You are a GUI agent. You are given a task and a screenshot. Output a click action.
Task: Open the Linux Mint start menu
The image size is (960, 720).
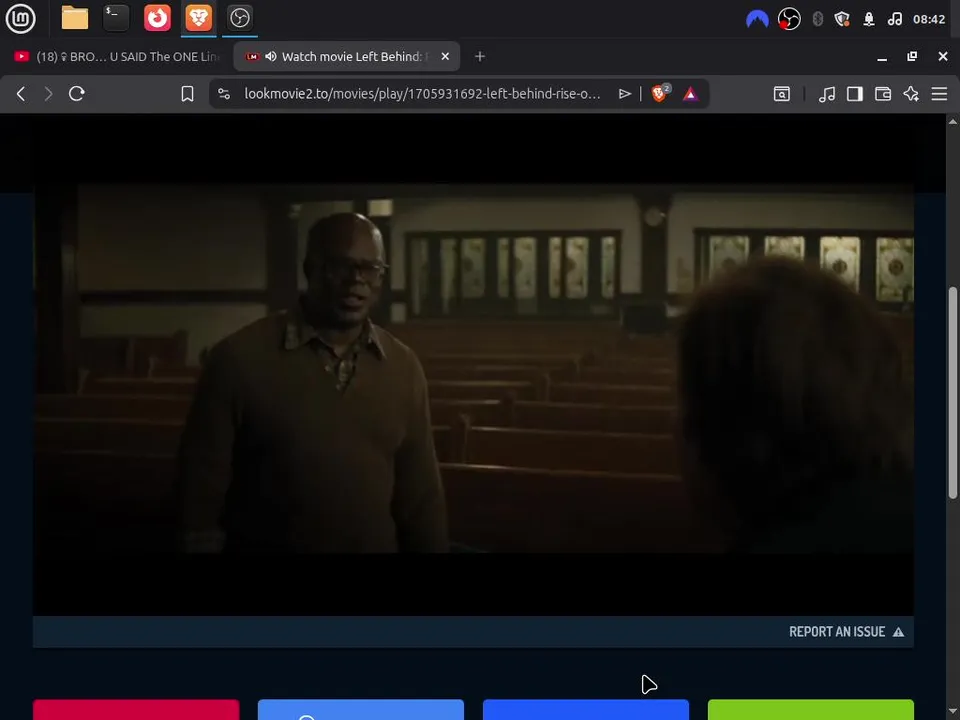click(x=20, y=18)
